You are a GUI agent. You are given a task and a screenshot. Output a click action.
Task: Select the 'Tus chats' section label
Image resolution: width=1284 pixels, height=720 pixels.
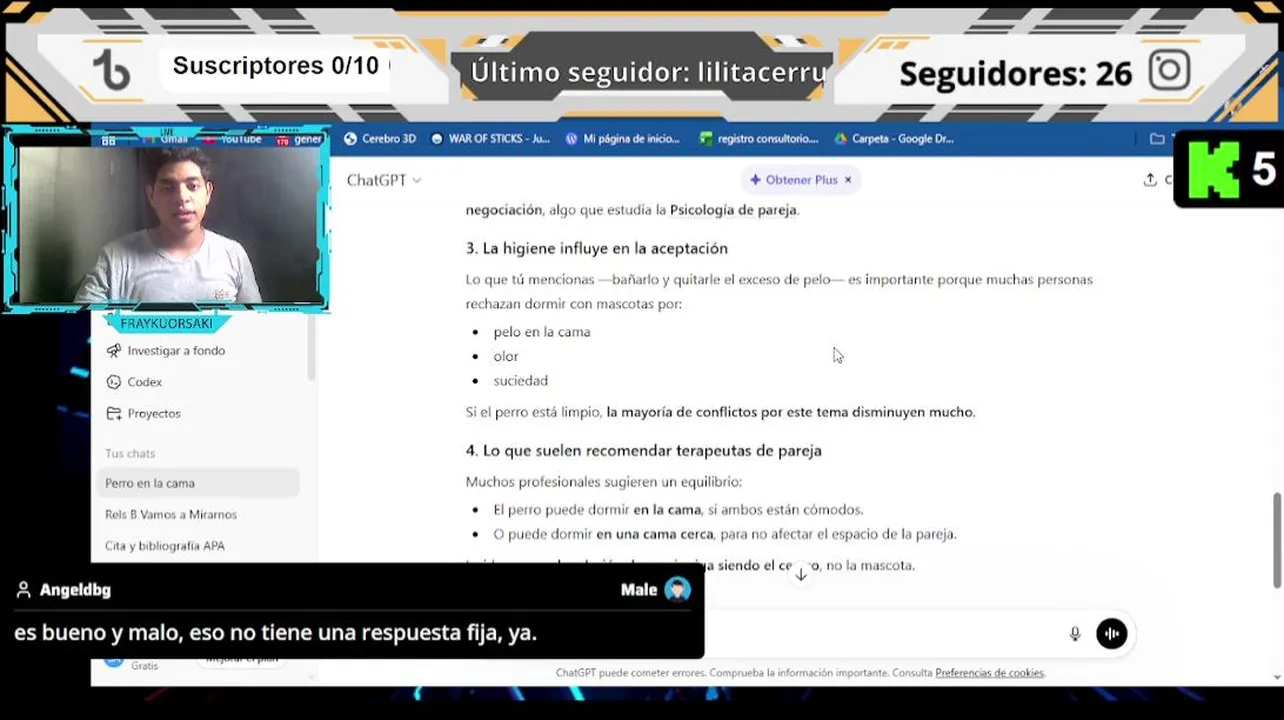click(130, 454)
